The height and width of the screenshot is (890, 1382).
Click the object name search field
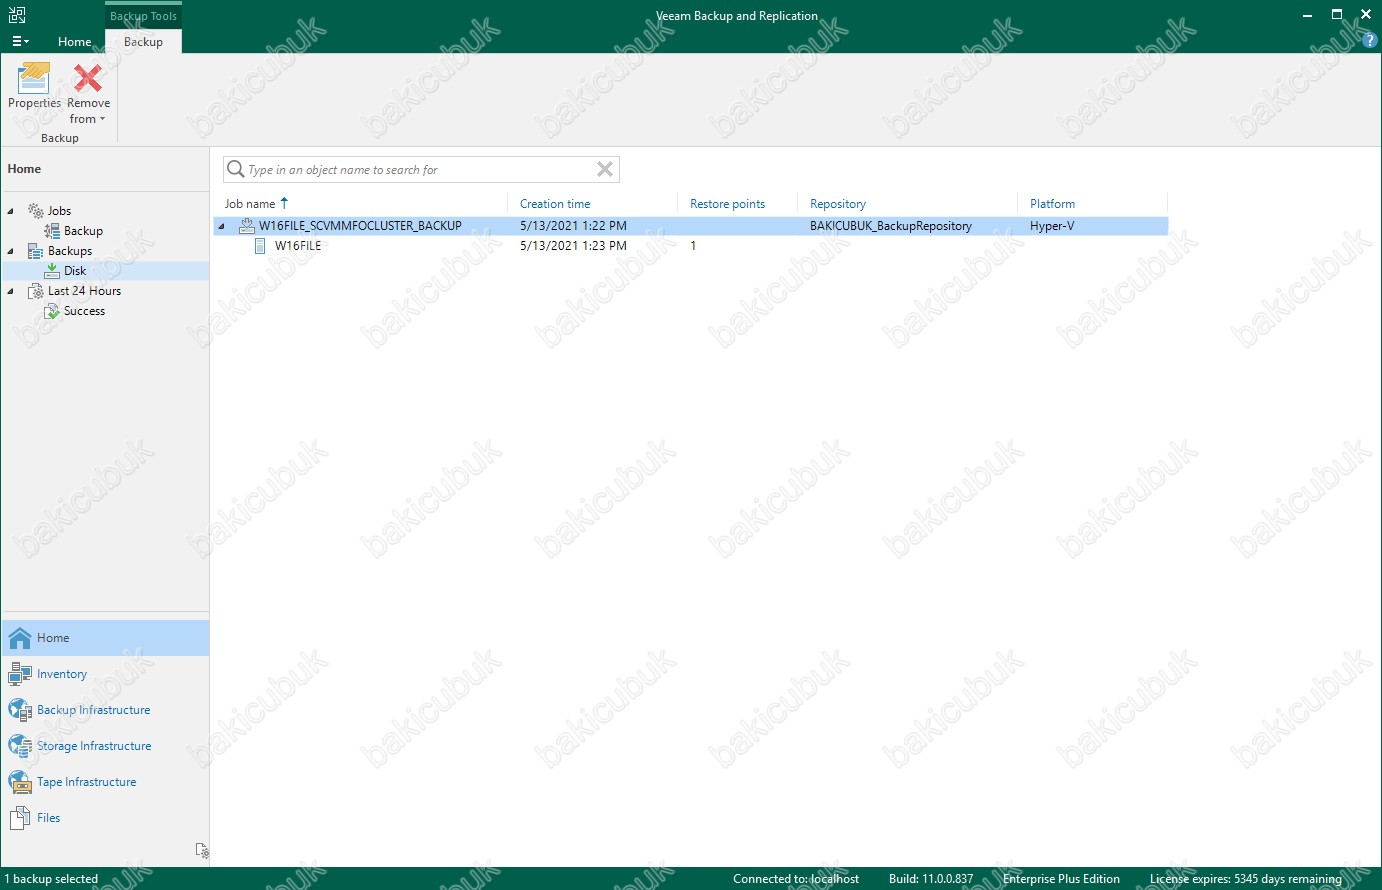coord(420,170)
